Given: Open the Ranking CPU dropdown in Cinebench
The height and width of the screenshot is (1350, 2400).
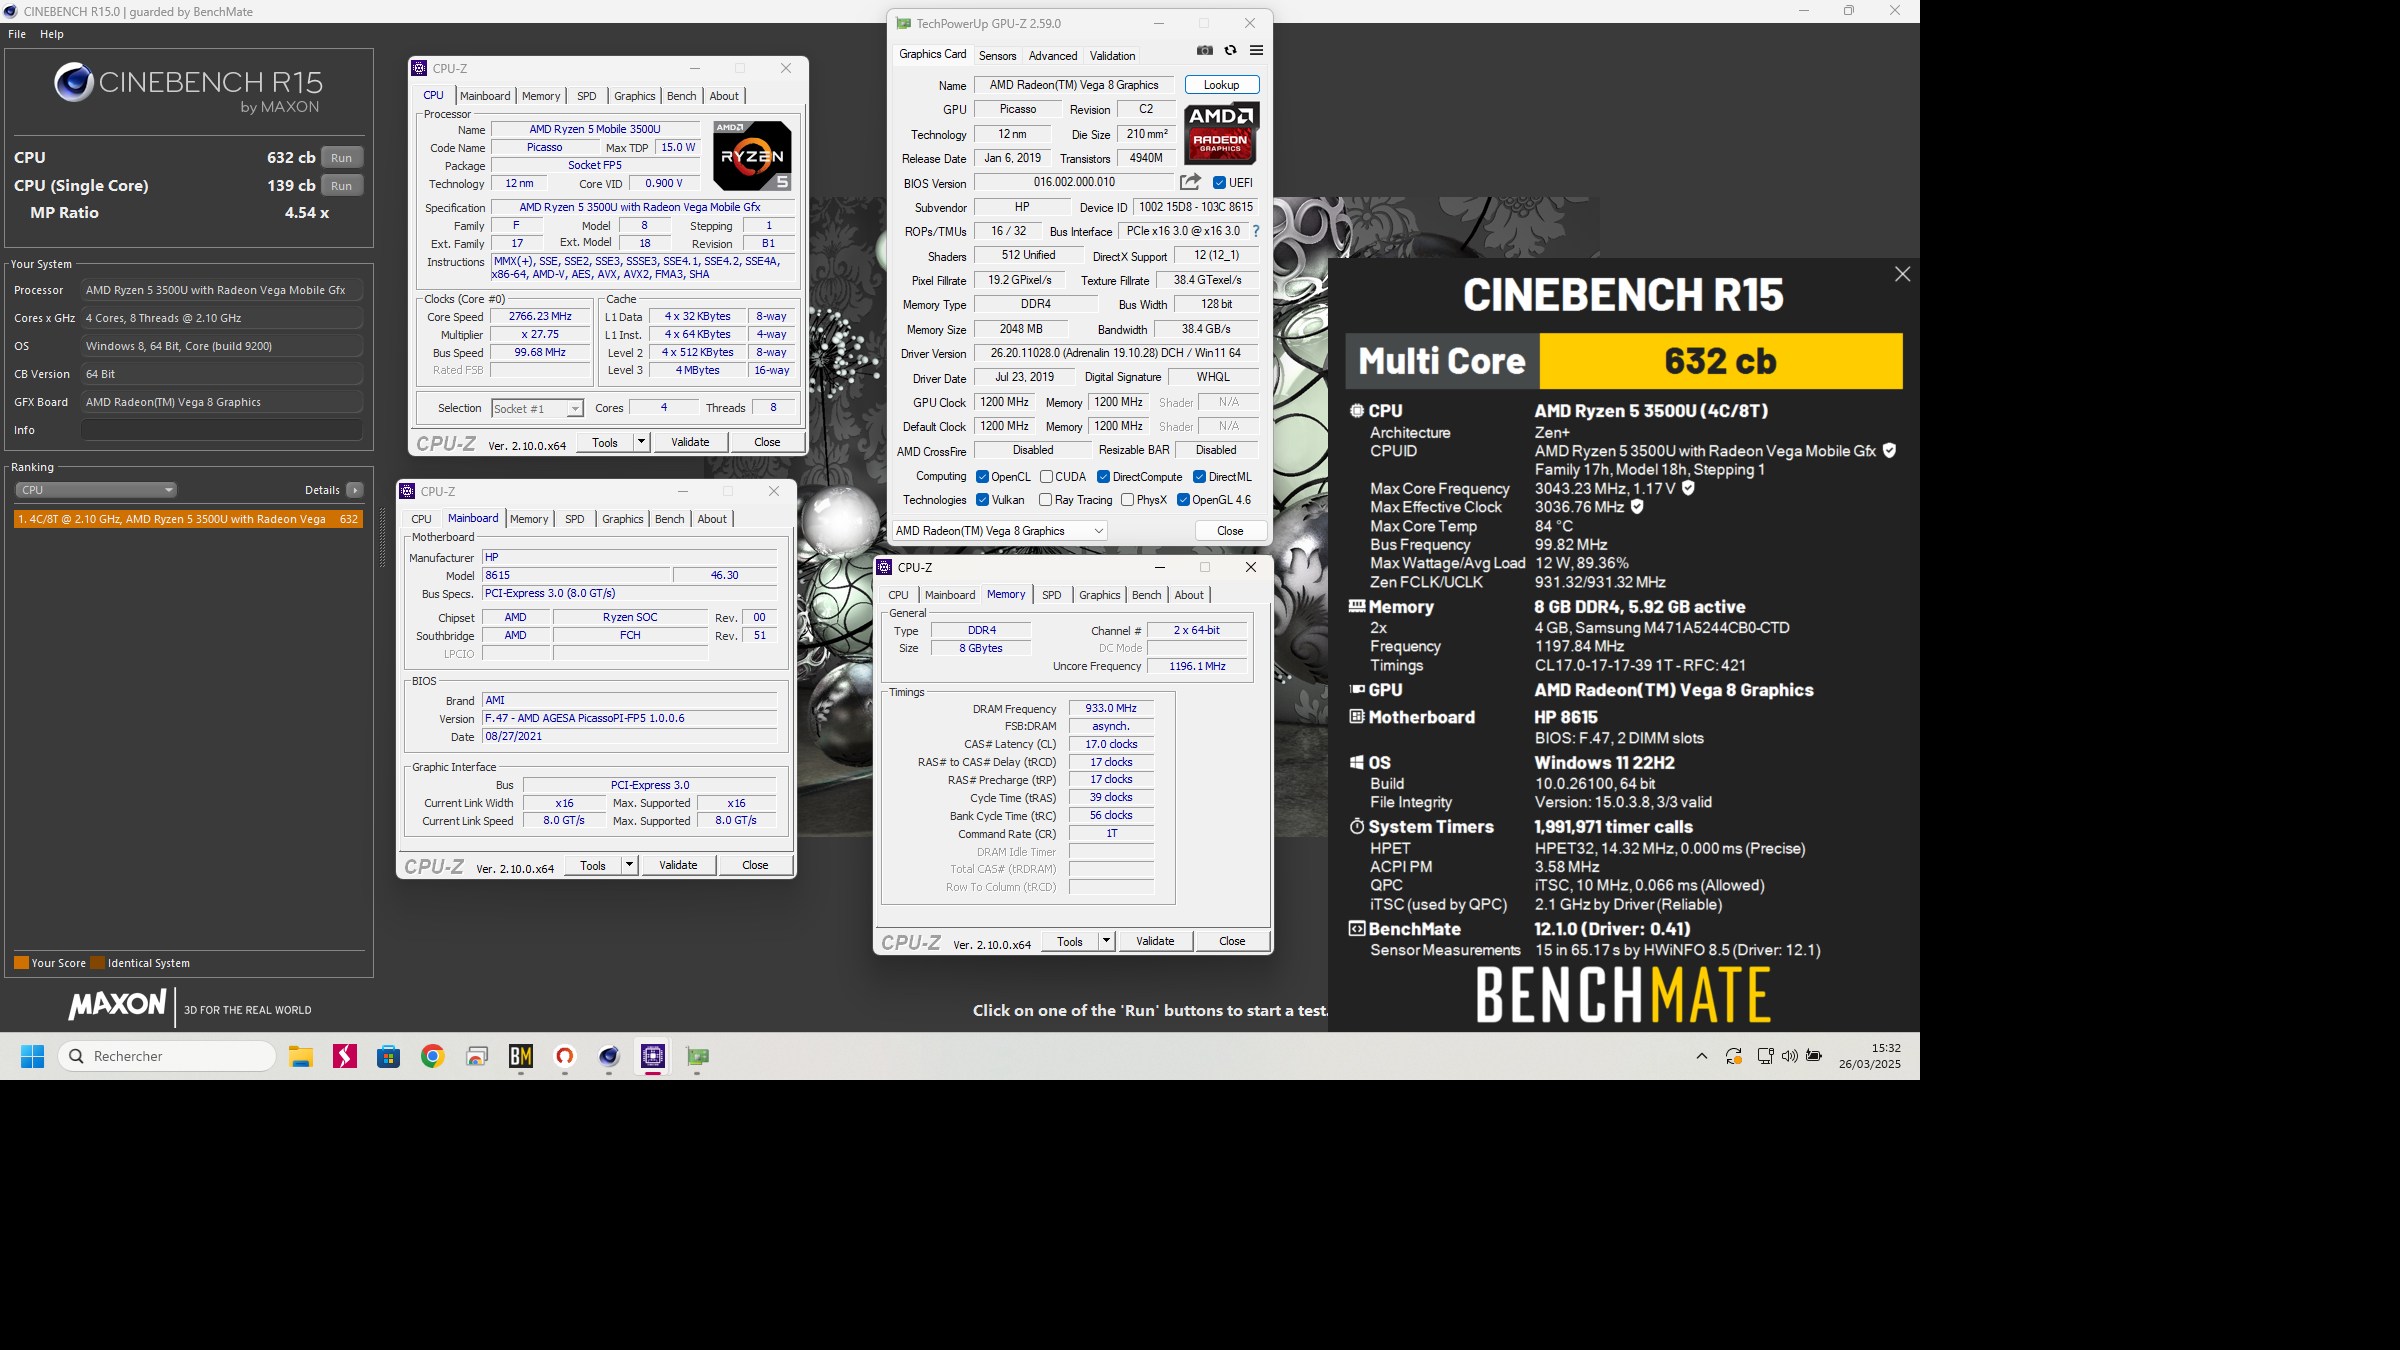Looking at the screenshot, I should 96,490.
